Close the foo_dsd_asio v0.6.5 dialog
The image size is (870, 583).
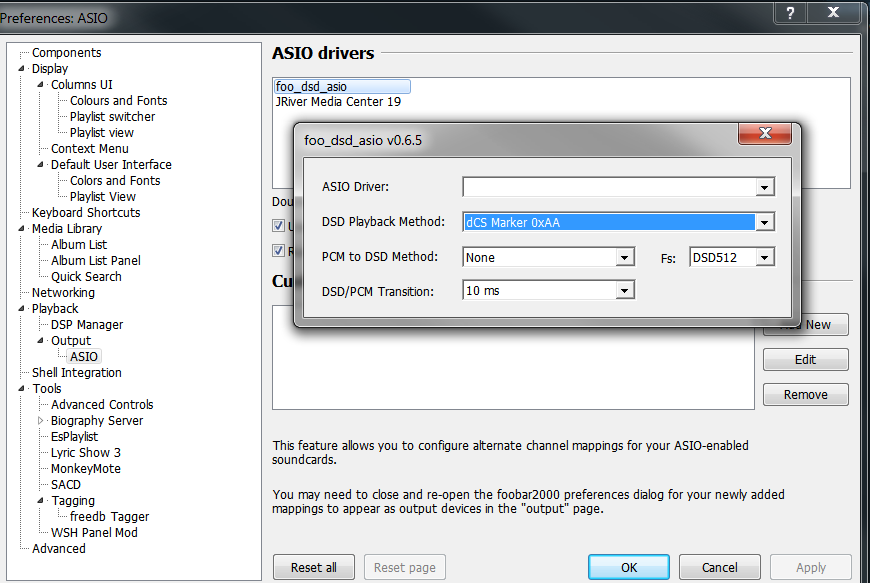coord(765,133)
